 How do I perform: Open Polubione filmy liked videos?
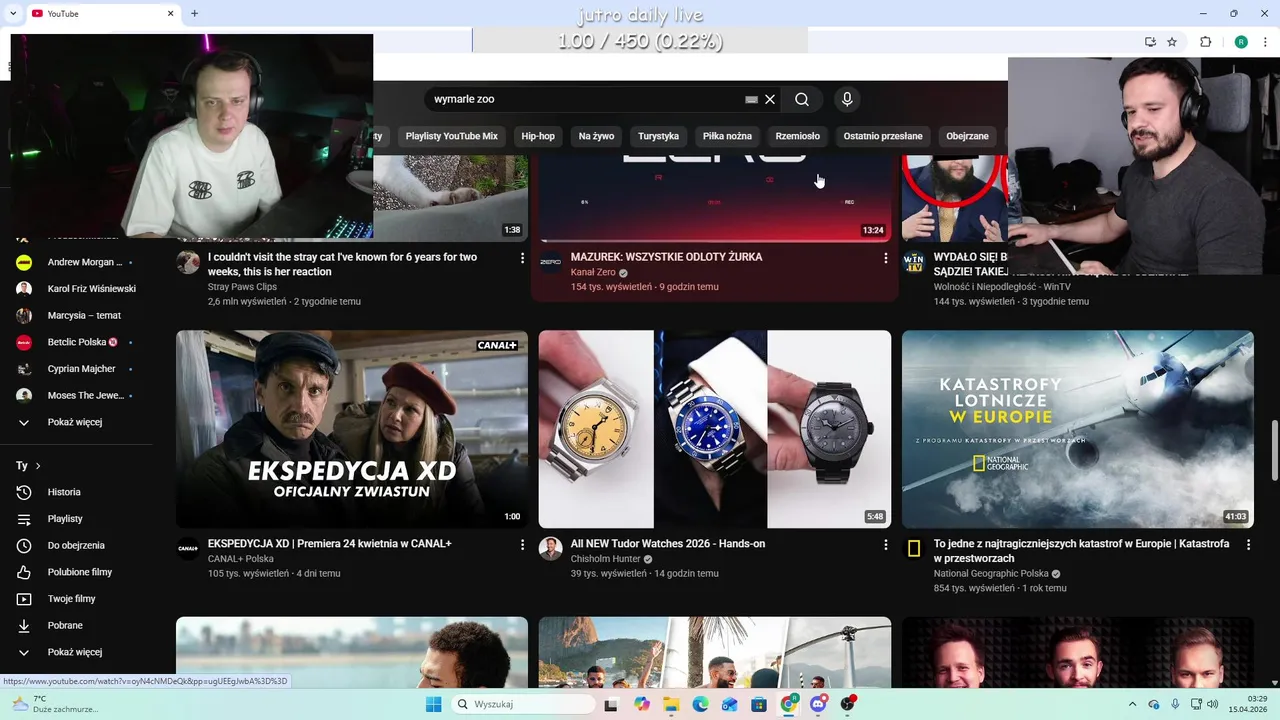coord(80,572)
